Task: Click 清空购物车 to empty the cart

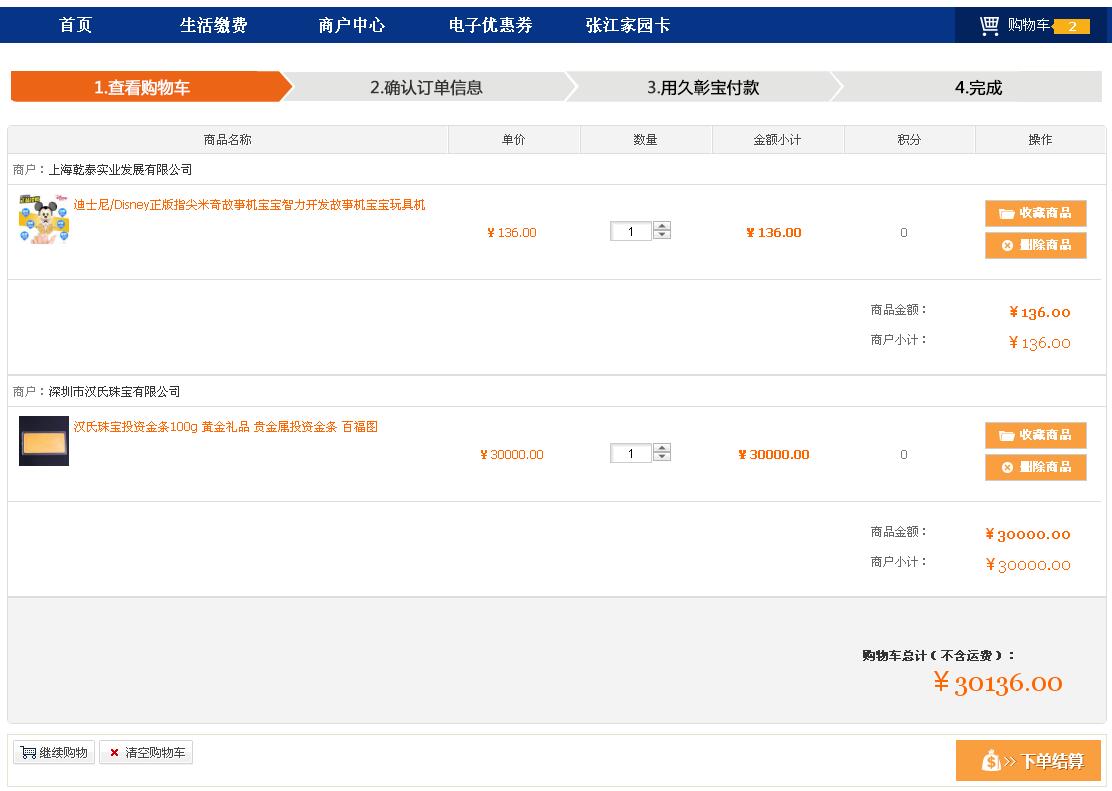Action: point(146,753)
